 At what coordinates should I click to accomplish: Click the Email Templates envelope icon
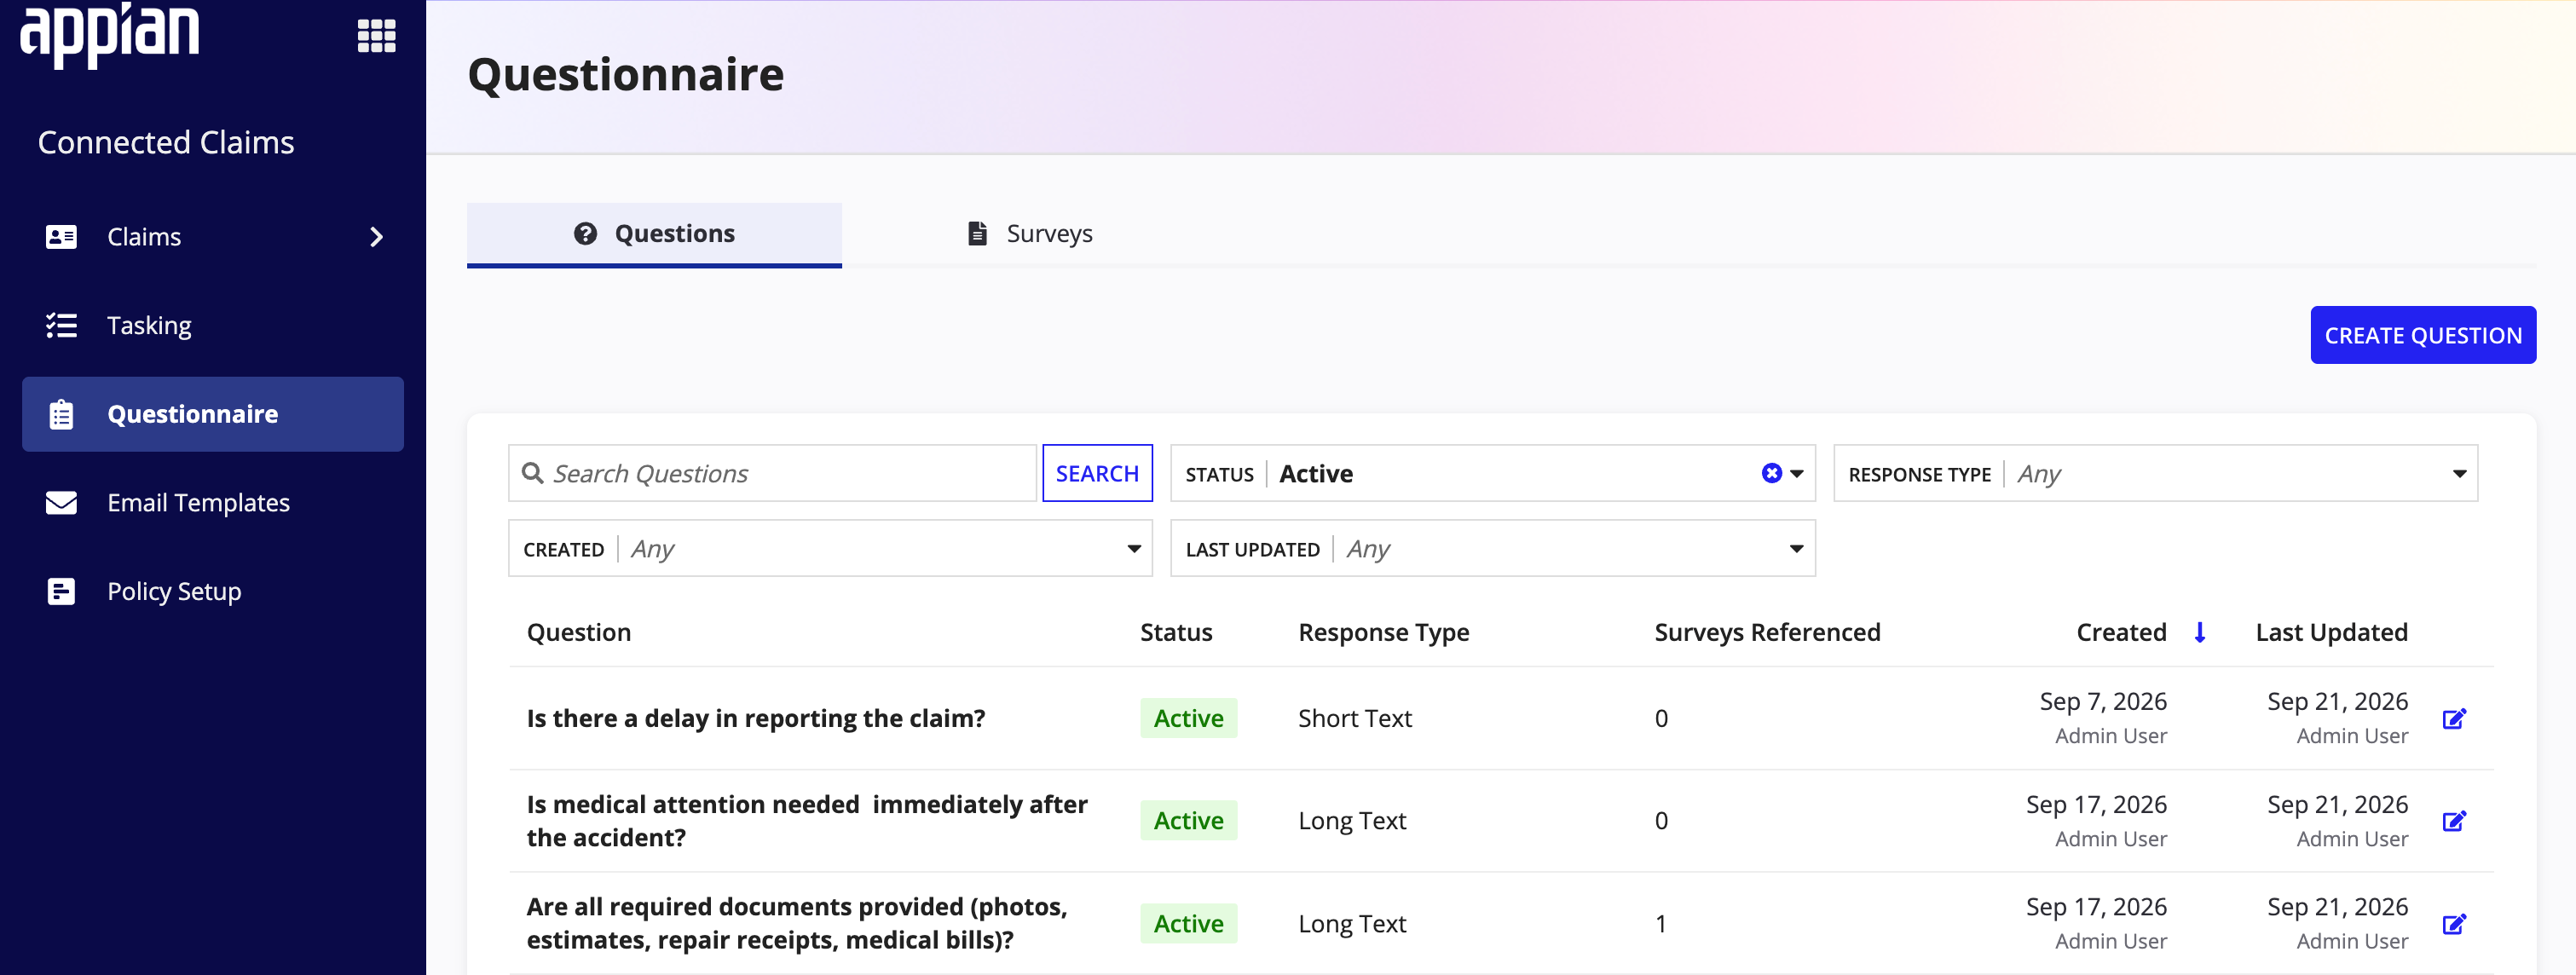[x=61, y=502]
